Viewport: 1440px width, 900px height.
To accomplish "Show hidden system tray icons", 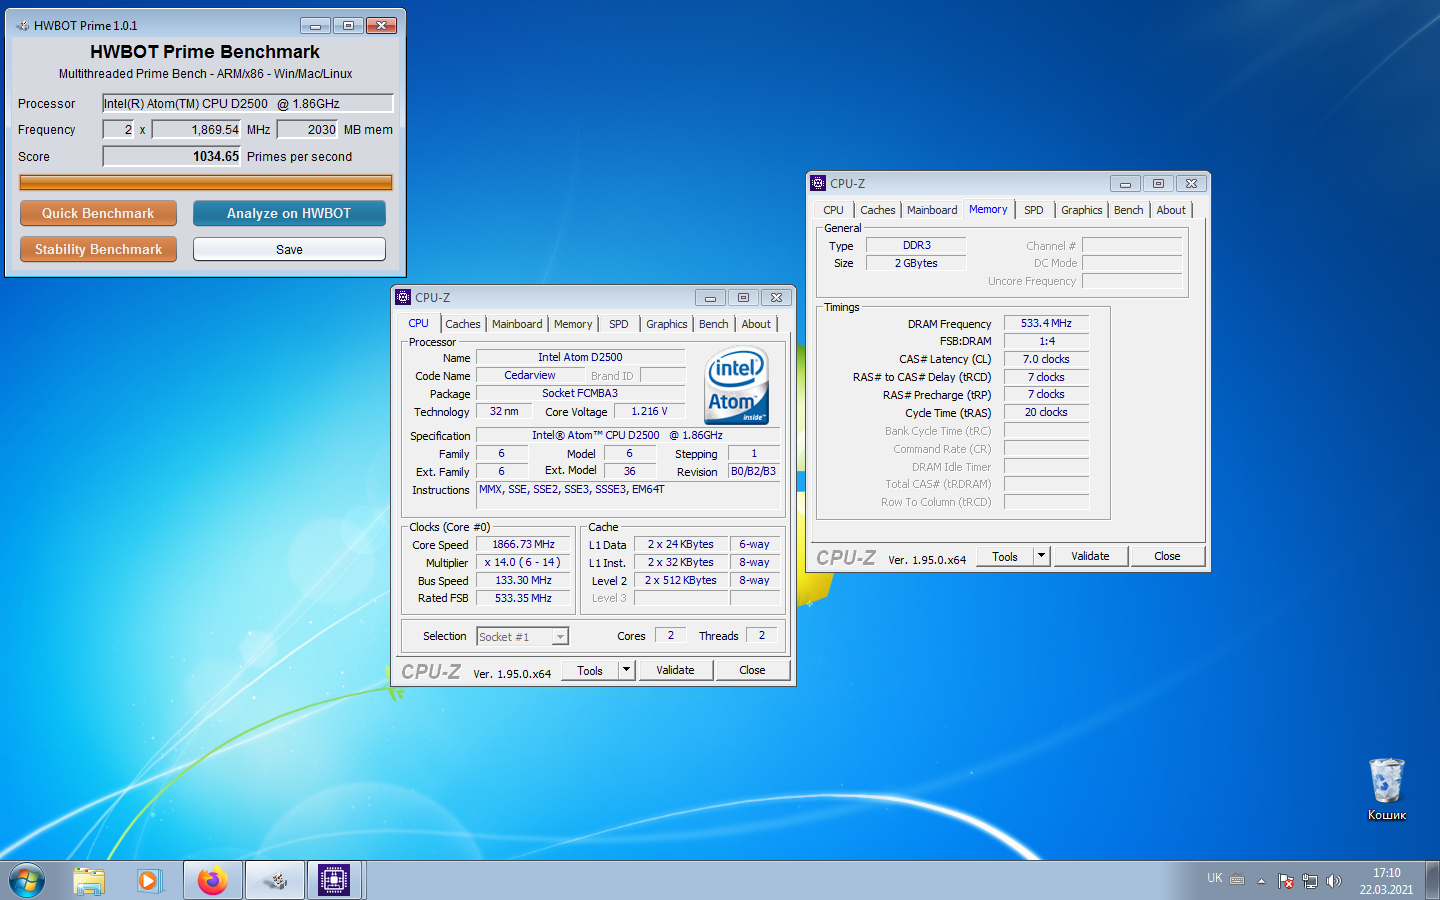I will [x=1261, y=881].
